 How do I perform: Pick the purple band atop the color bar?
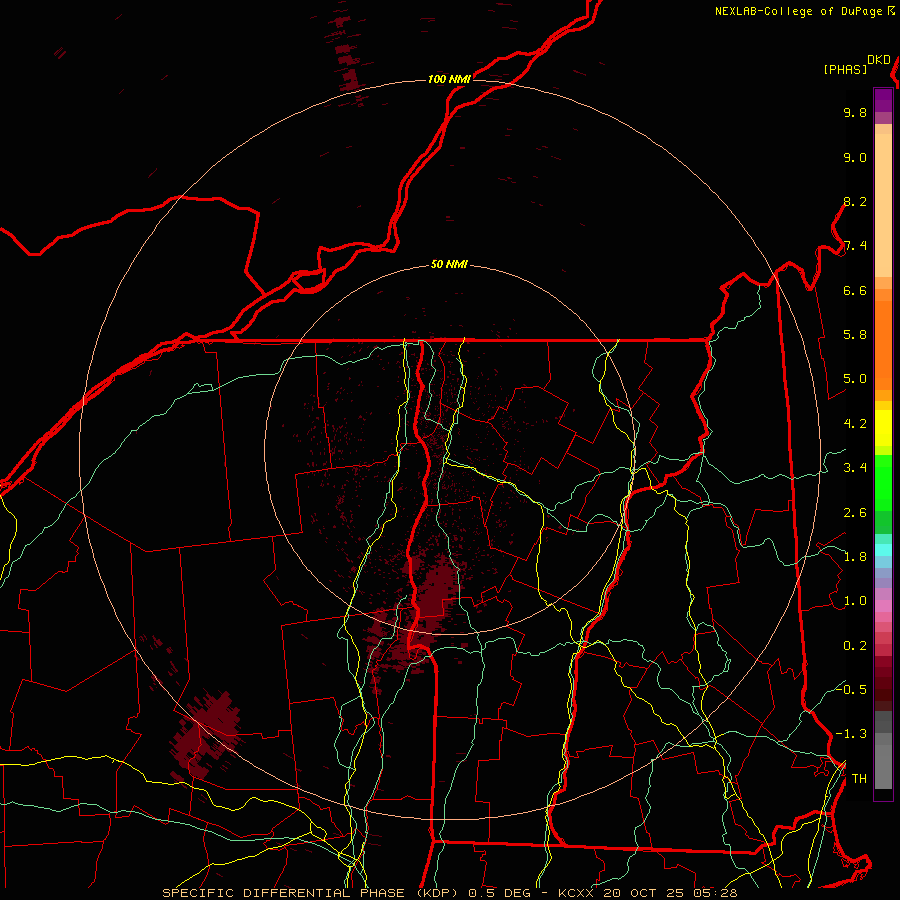pyautogui.click(x=883, y=100)
